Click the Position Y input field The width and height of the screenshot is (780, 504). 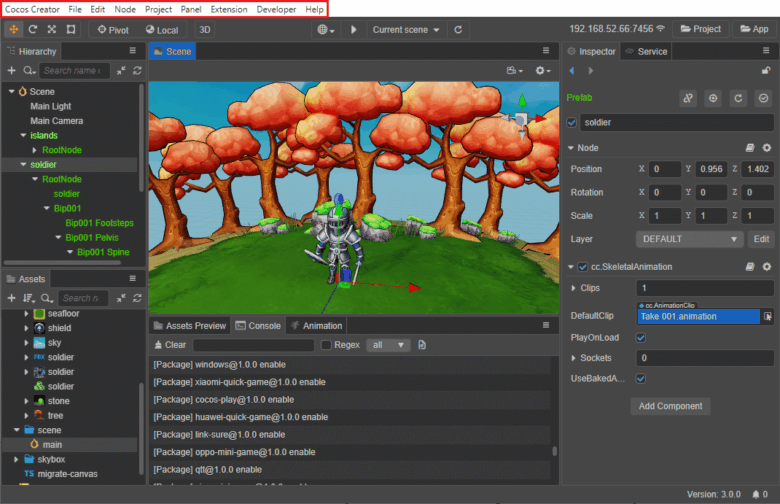[x=711, y=169]
